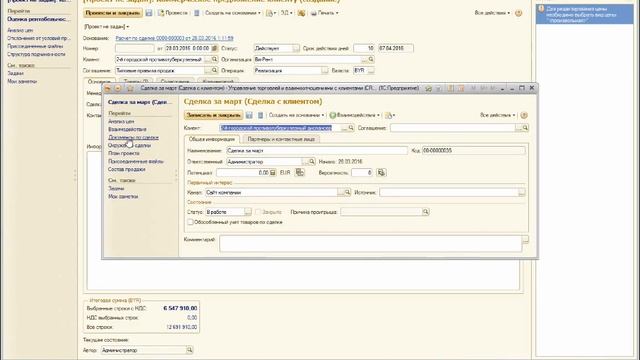Open the Статус В работе dropdown
This screenshot has width=640, height=360.
click(x=248, y=212)
